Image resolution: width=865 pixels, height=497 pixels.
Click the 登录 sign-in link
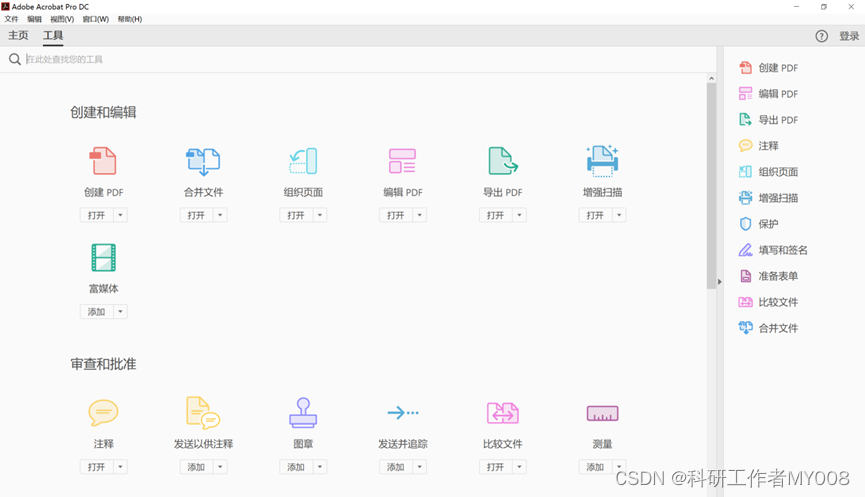pos(849,36)
